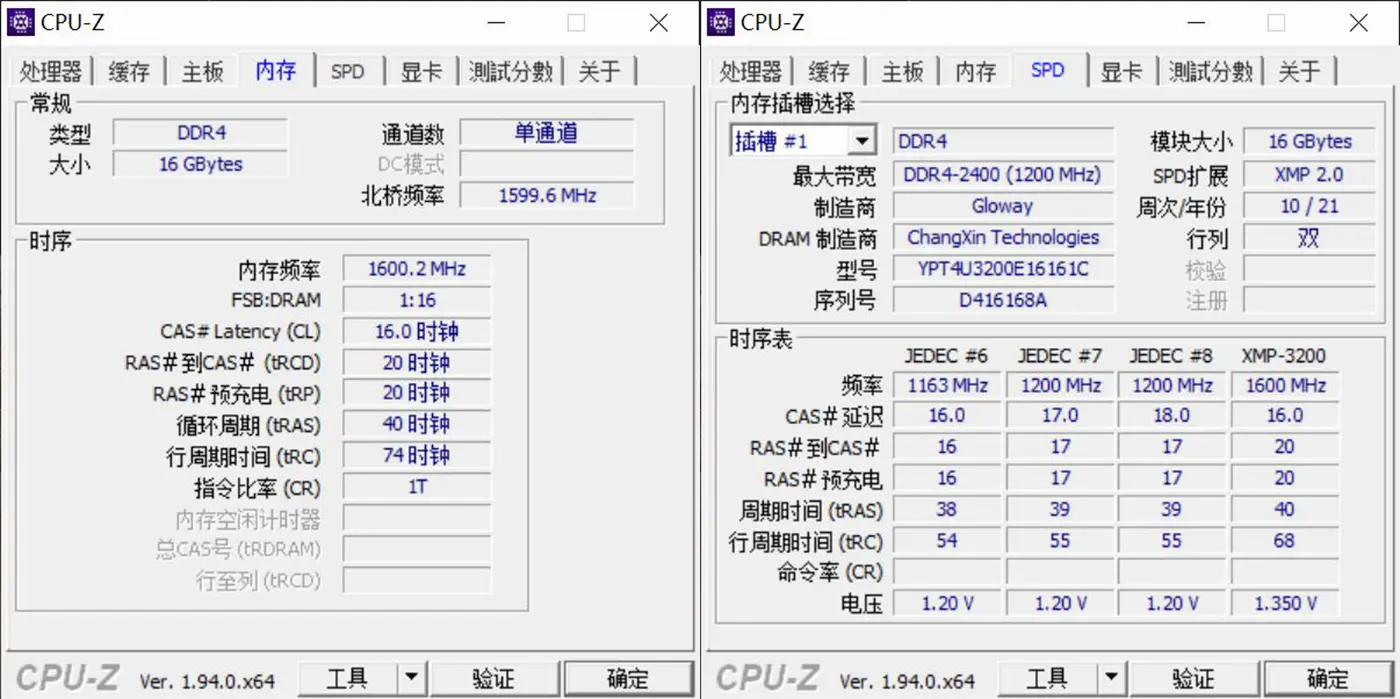Minimize the left CPU-Z window

pyautogui.click(x=497, y=22)
